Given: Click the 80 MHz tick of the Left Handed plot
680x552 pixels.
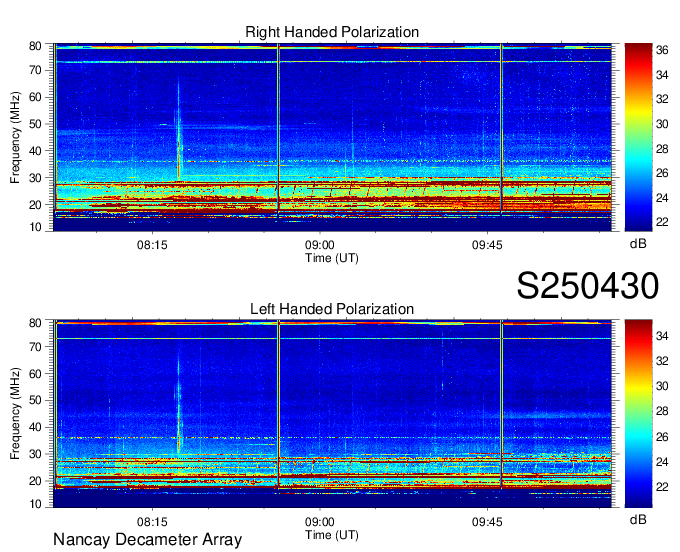Looking at the screenshot, I should pyautogui.click(x=35, y=323).
